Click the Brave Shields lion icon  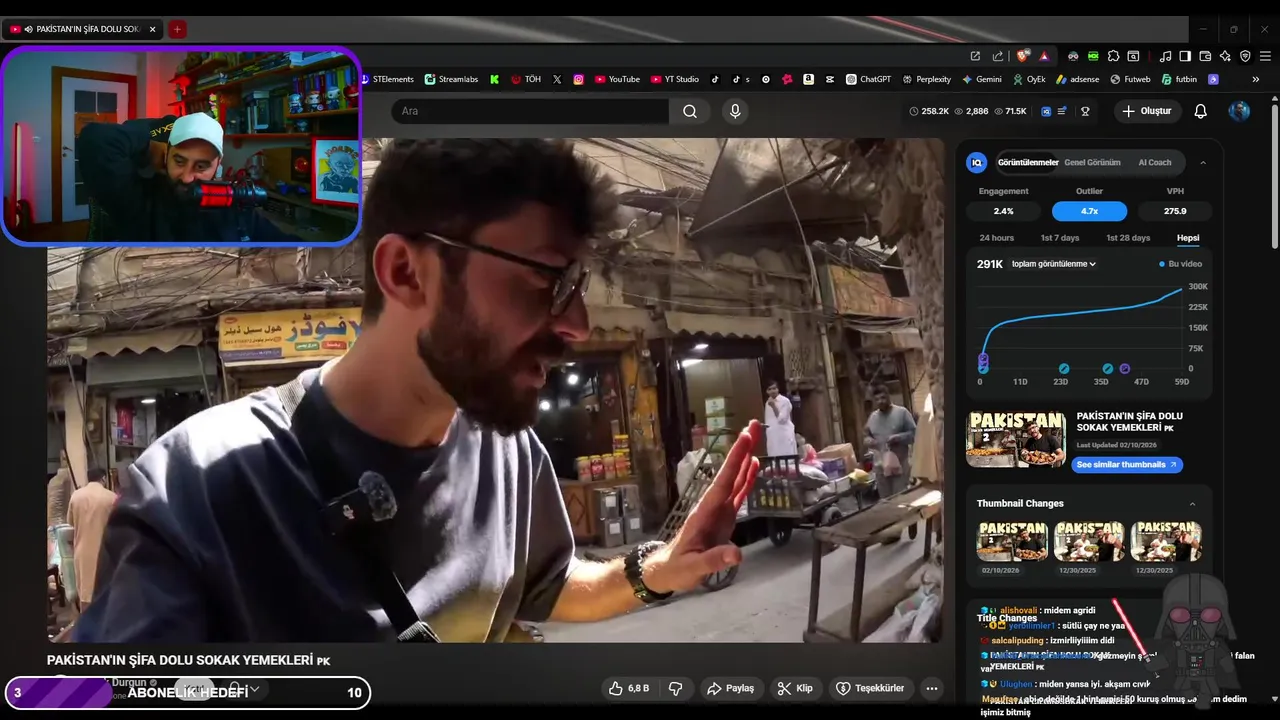coord(1022,56)
